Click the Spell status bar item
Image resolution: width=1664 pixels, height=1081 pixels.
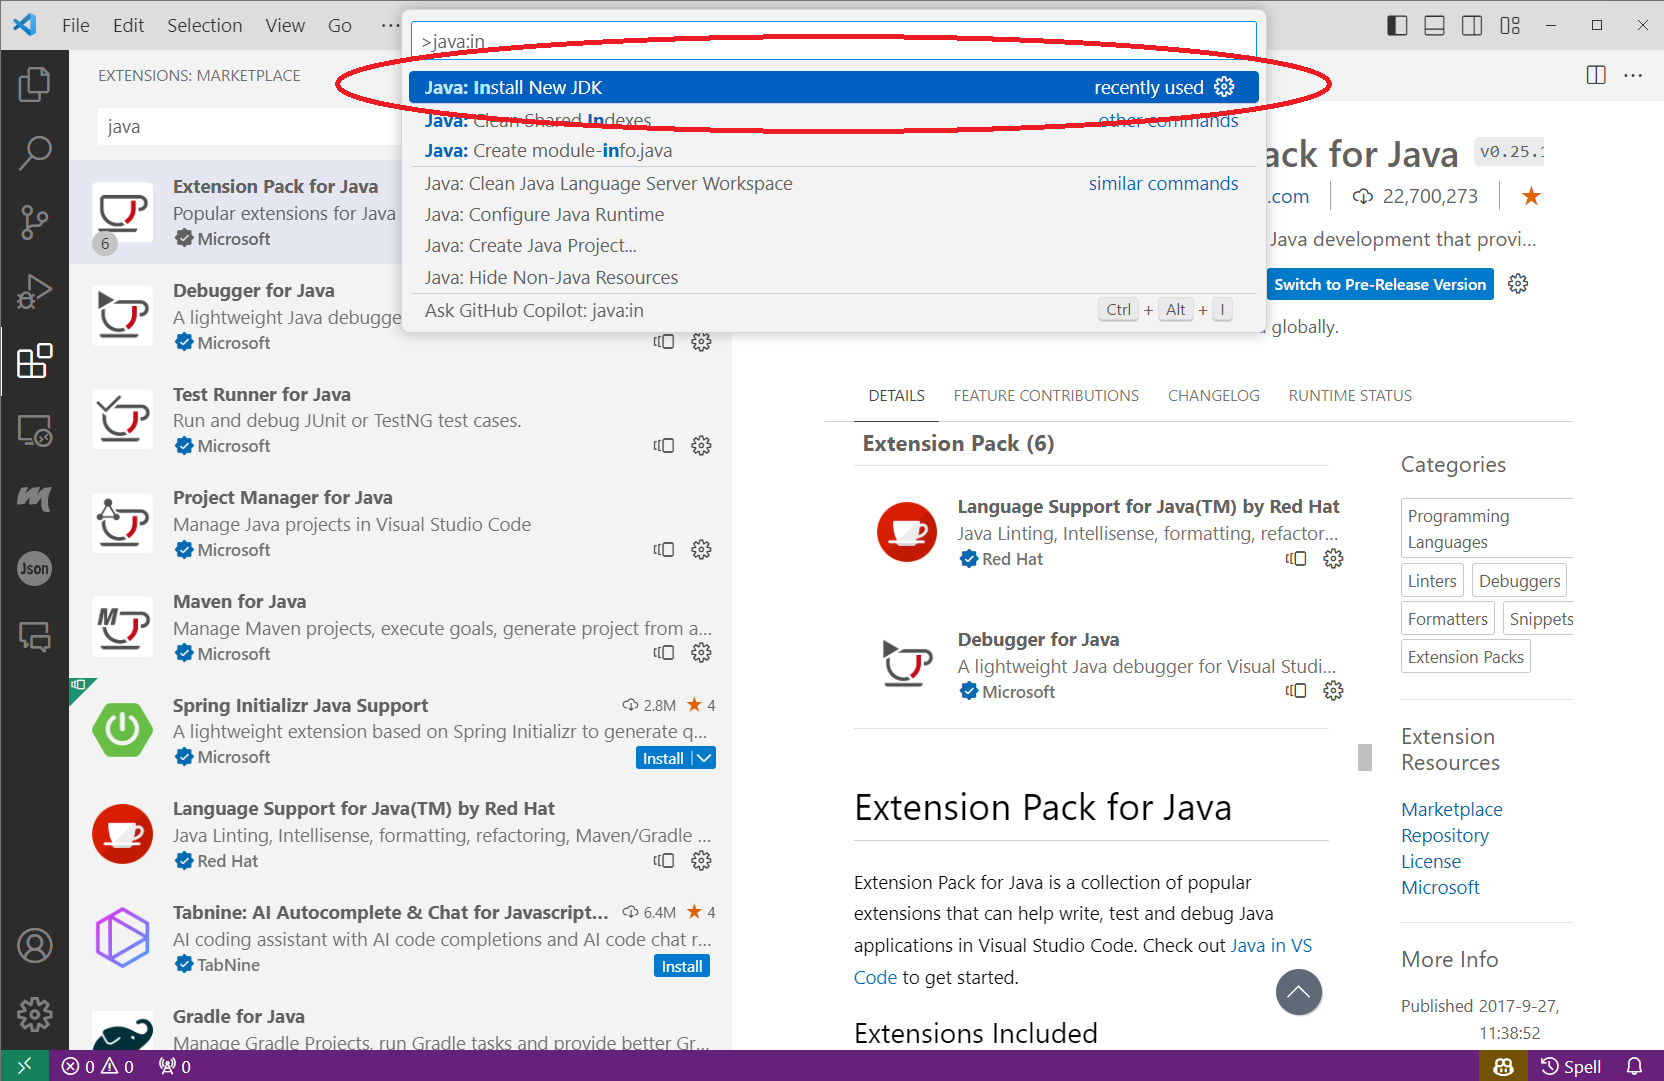tap(1571, 1066)
